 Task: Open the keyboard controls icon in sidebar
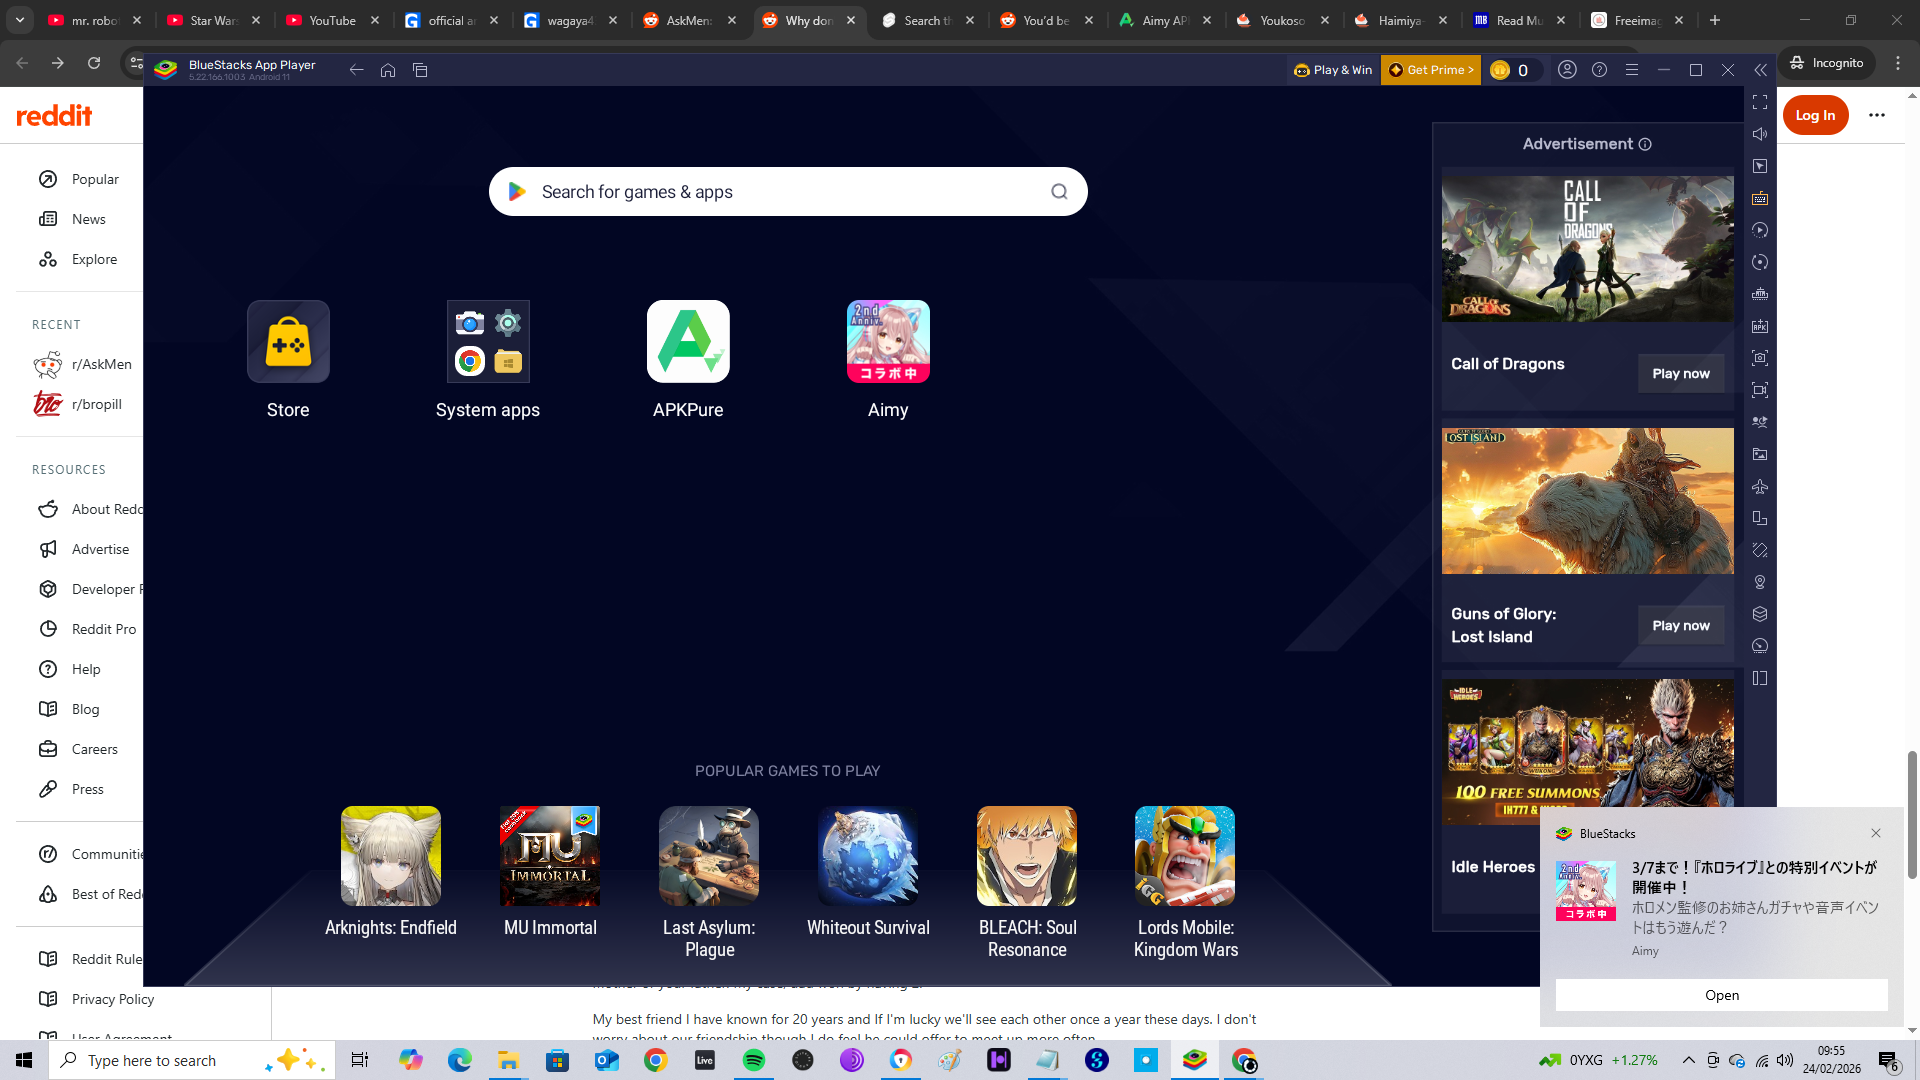(1760, 198)
